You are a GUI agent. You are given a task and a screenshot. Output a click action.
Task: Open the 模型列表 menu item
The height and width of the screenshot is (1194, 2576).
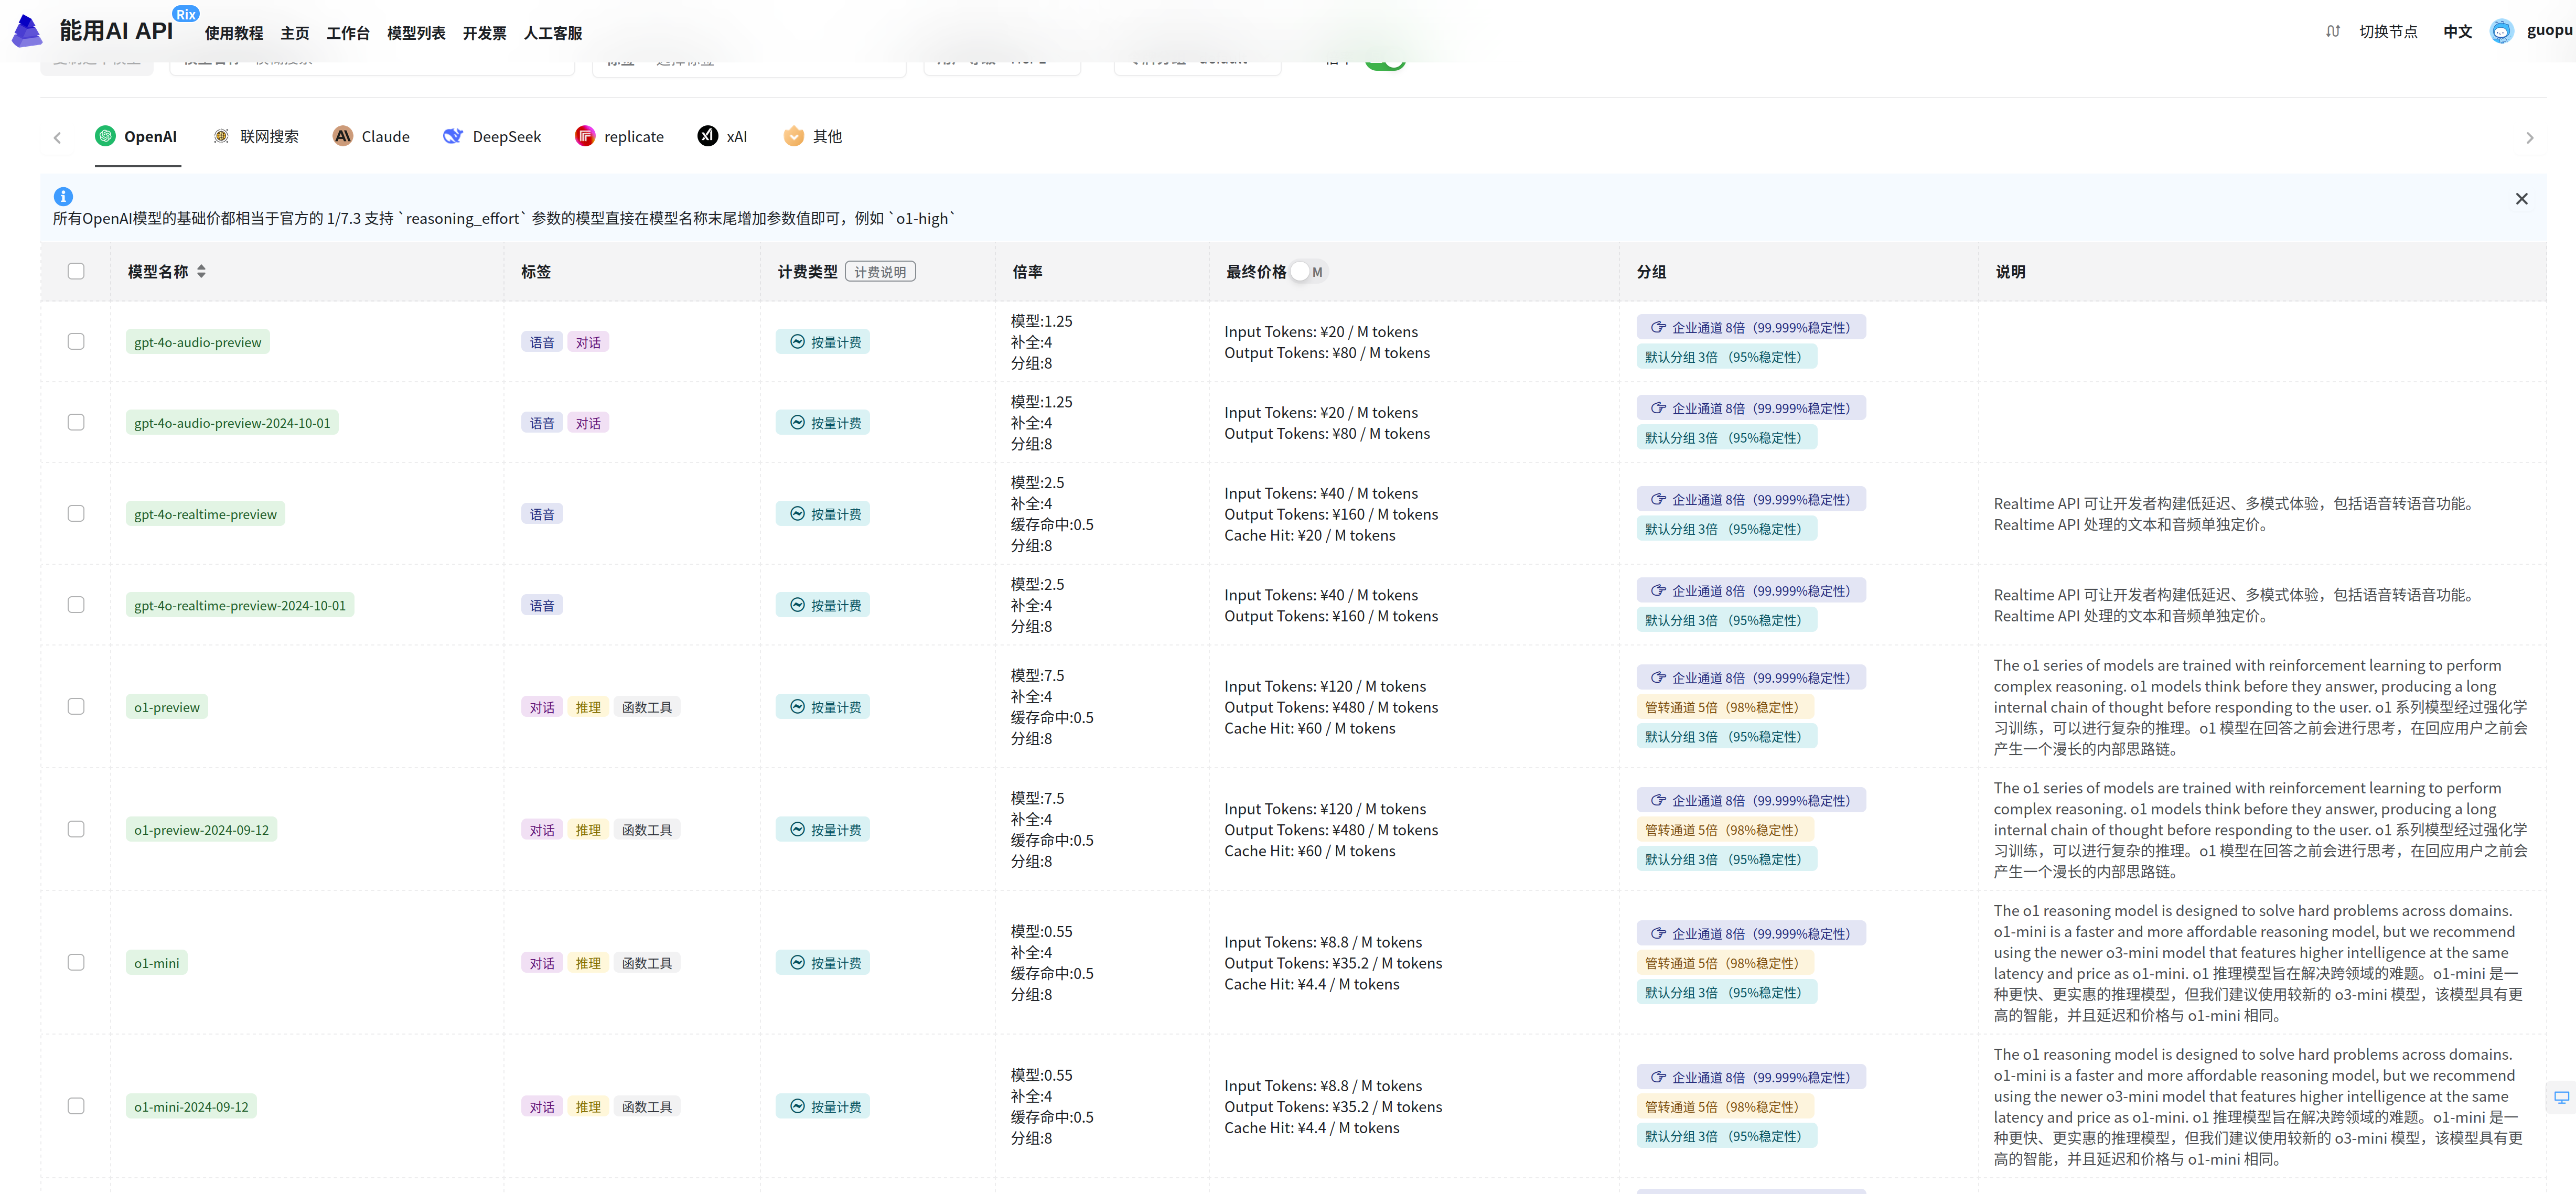click(416, 33)
